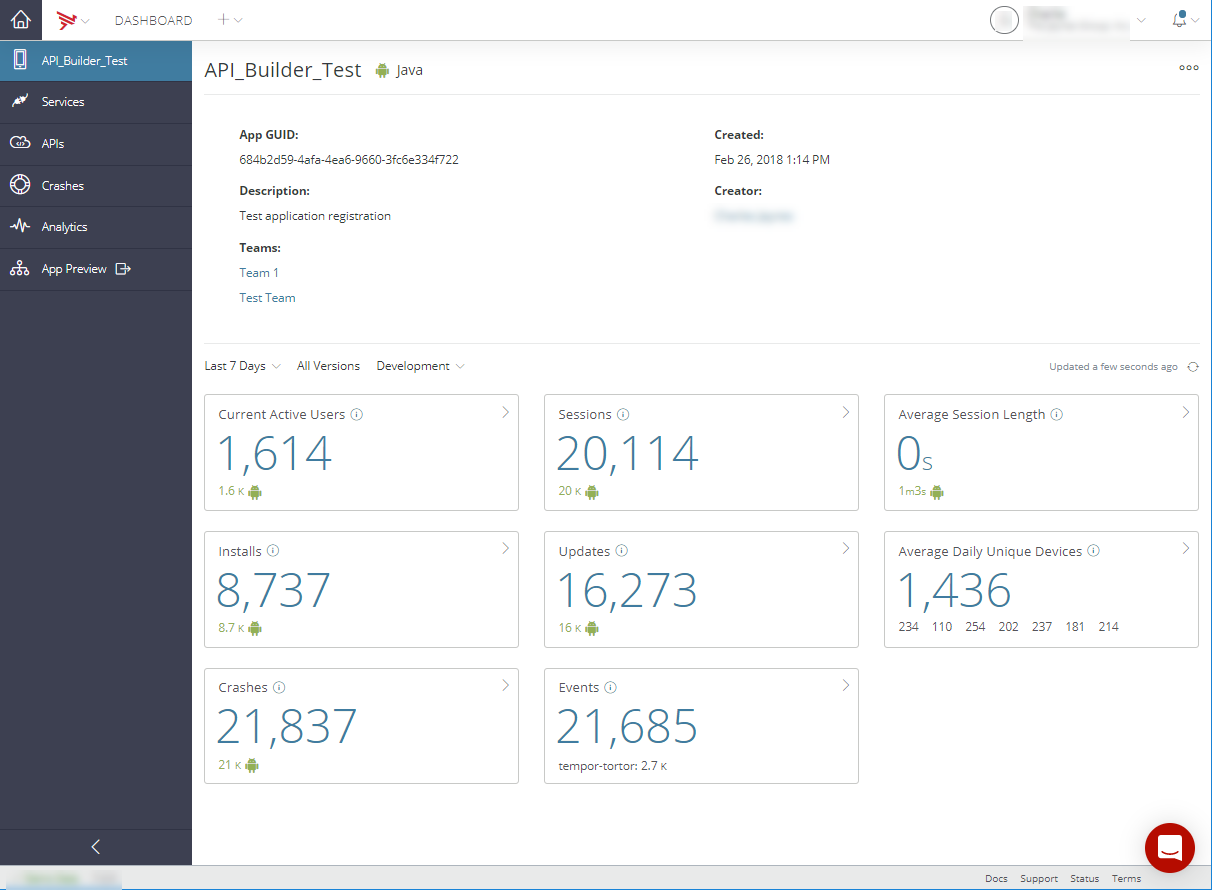Open the Last 7 Days filter dropdown
This screenshot has height=890, width=1212.
tap(240, 366)
